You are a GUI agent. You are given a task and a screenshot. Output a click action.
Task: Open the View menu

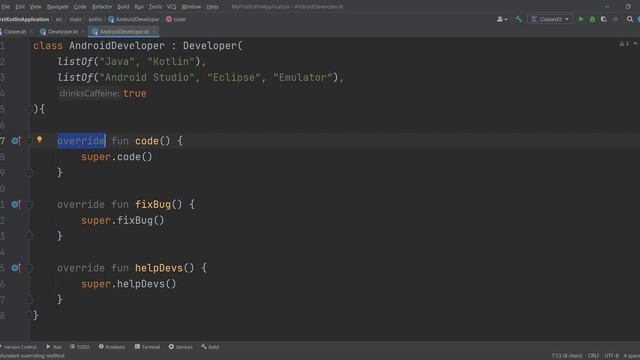pos(36,7)
